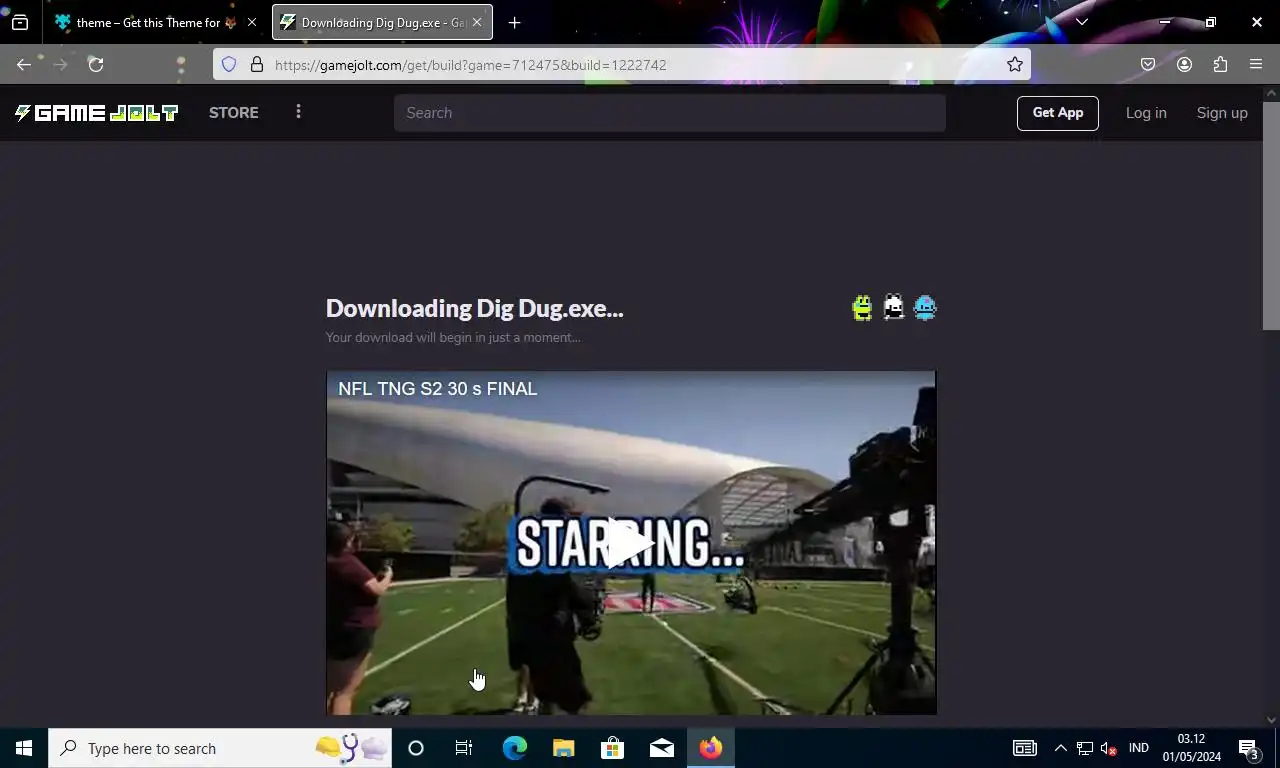
Task: Open the notification center icon
Action: tap(1249, 748)
